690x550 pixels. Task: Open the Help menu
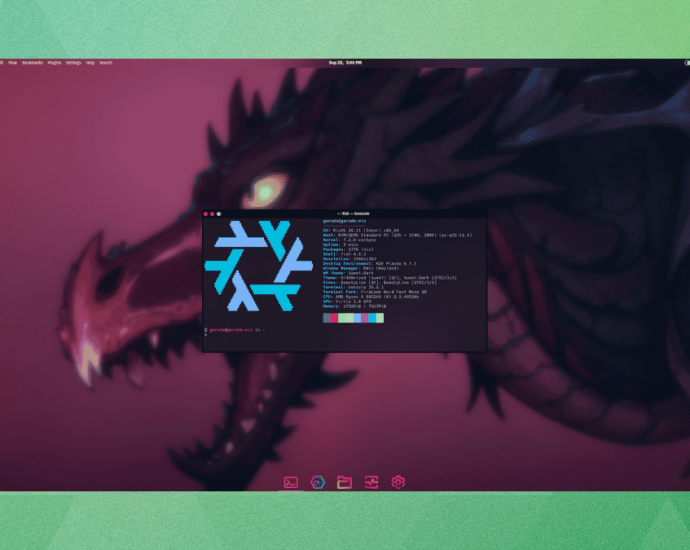point(90,63)
